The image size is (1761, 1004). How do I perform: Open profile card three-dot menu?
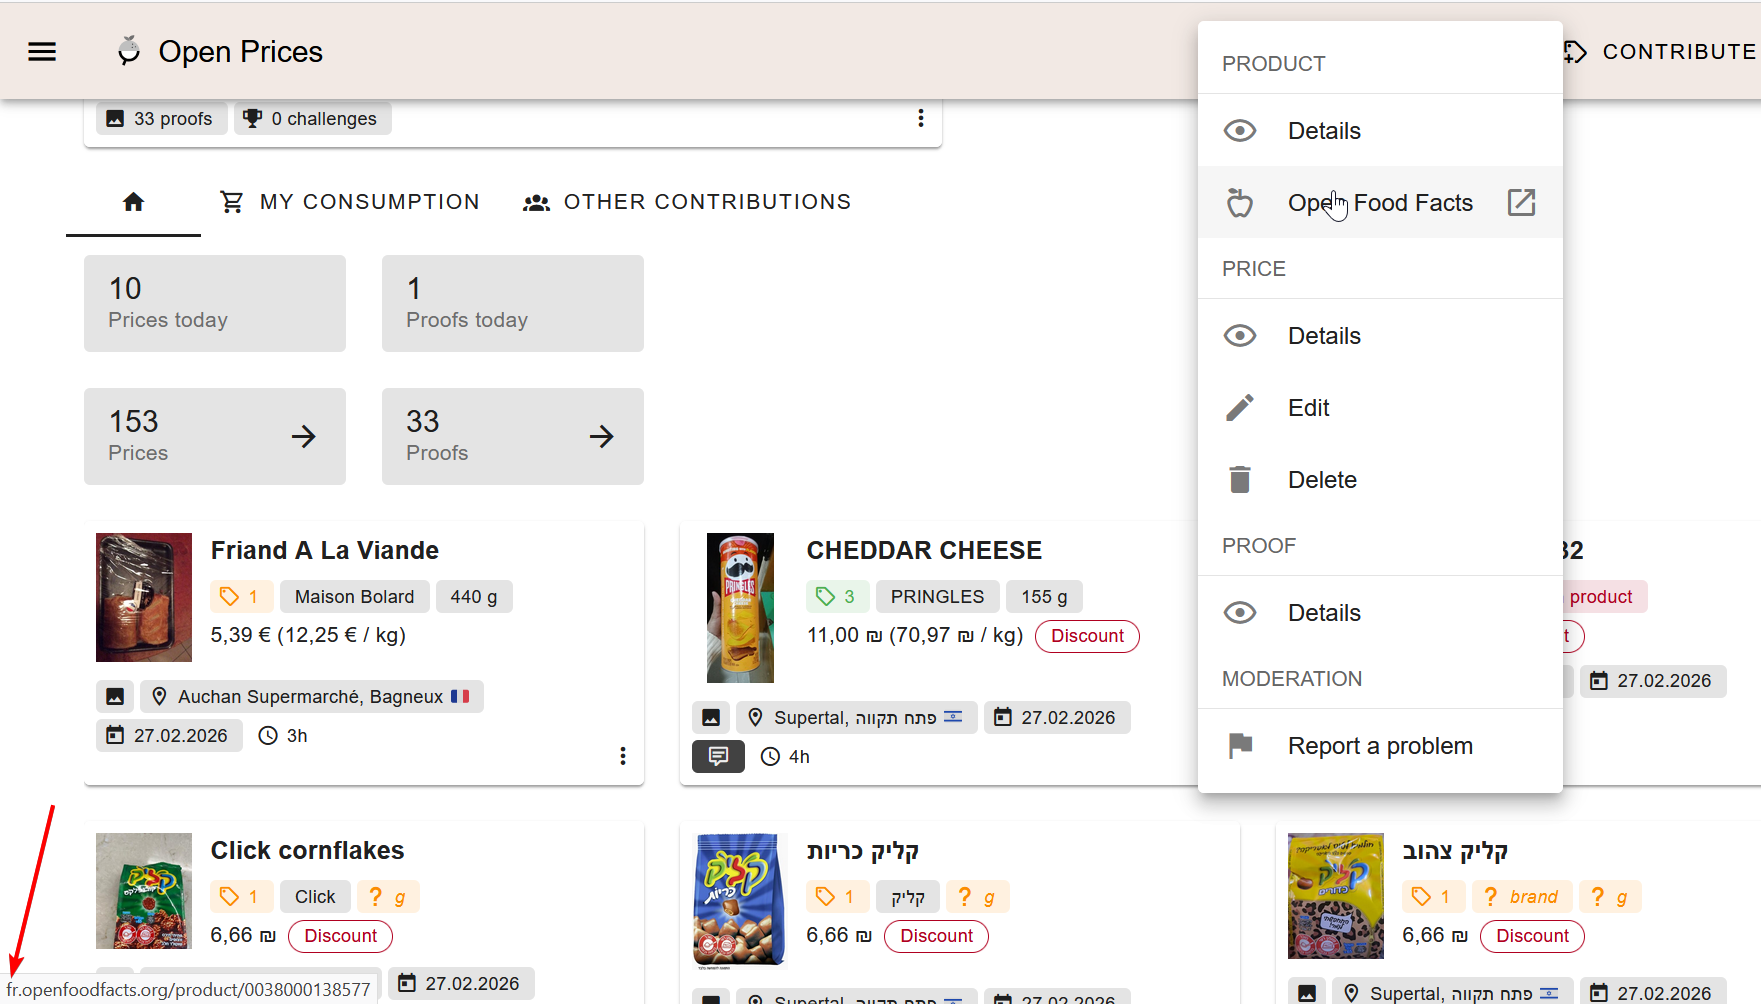920,118
